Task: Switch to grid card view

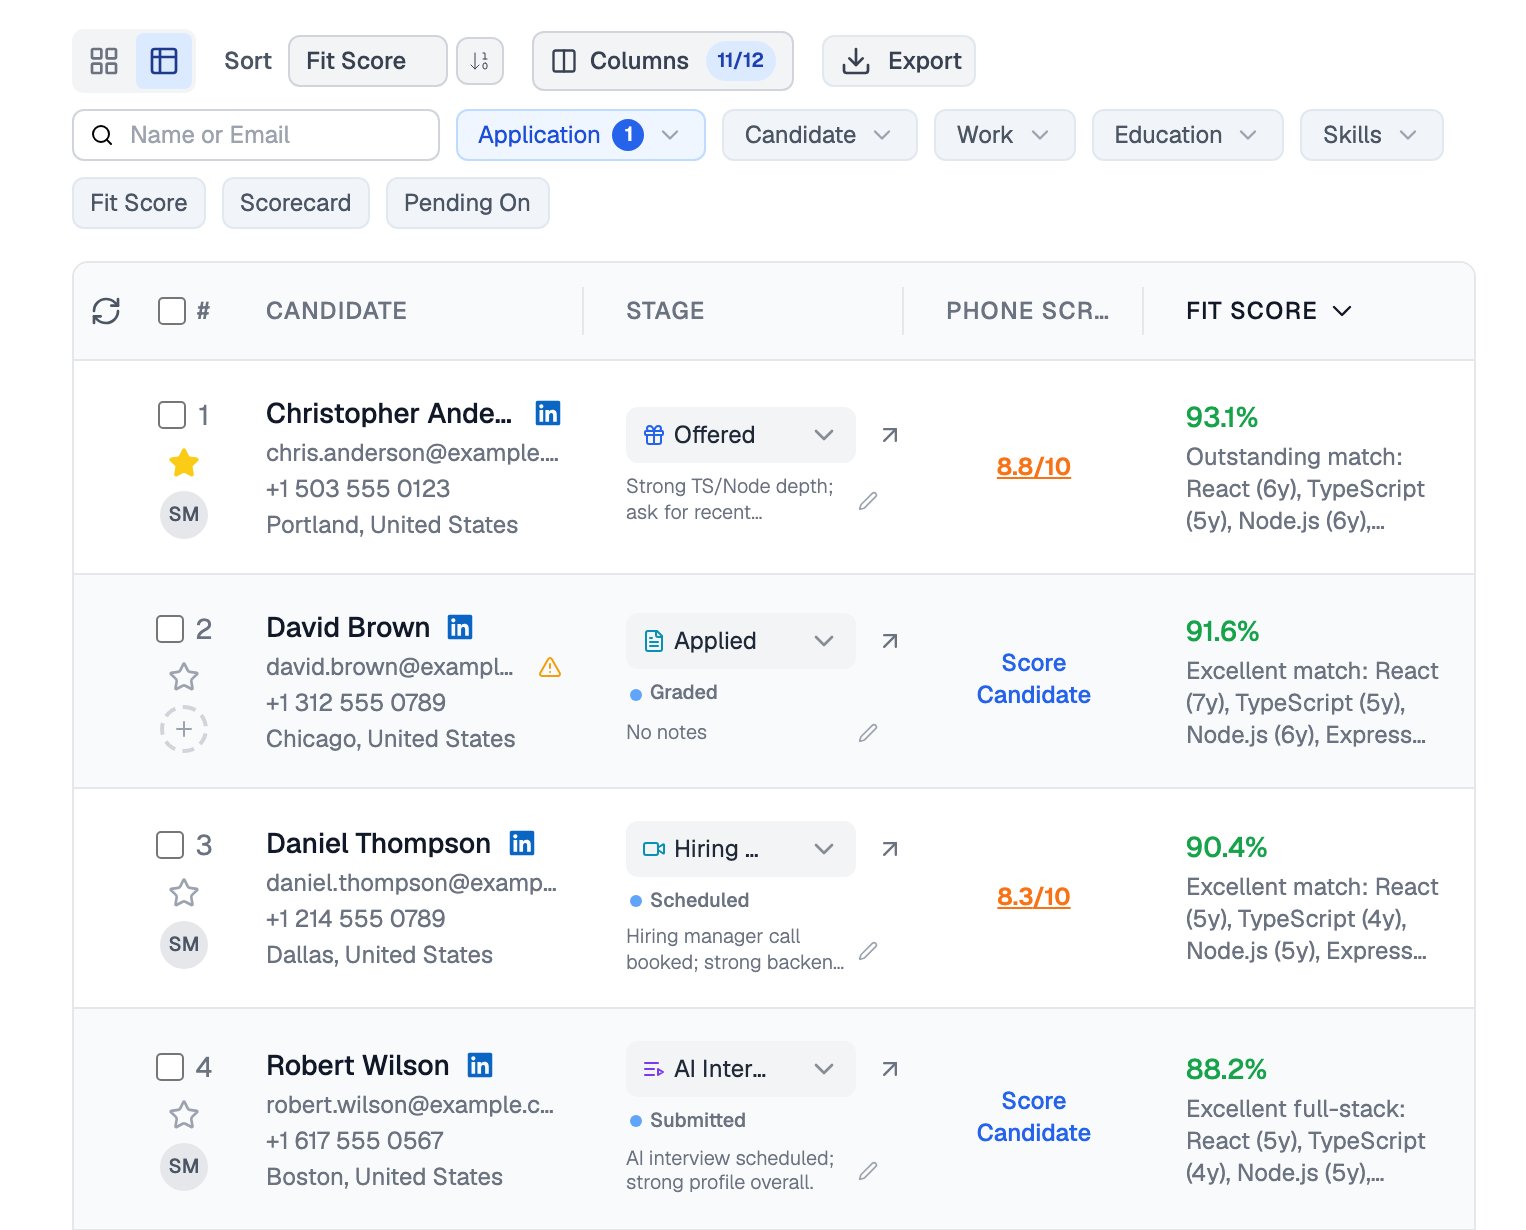Action: tap(104, 61)
